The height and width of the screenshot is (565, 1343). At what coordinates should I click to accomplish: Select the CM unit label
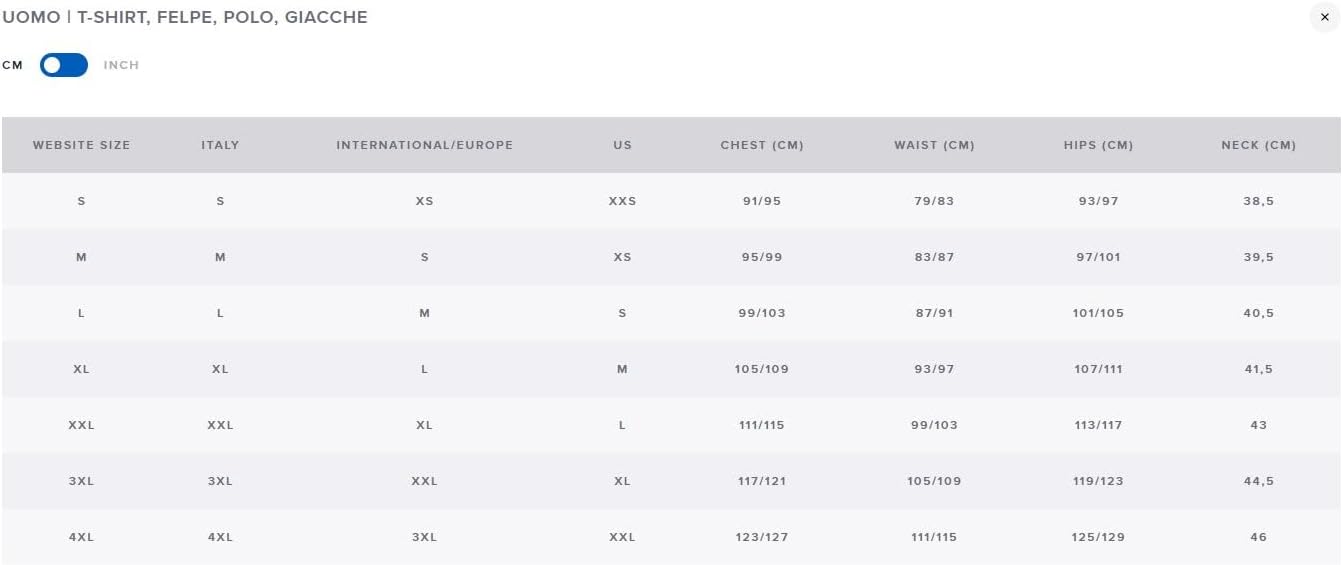click(12, 65)
